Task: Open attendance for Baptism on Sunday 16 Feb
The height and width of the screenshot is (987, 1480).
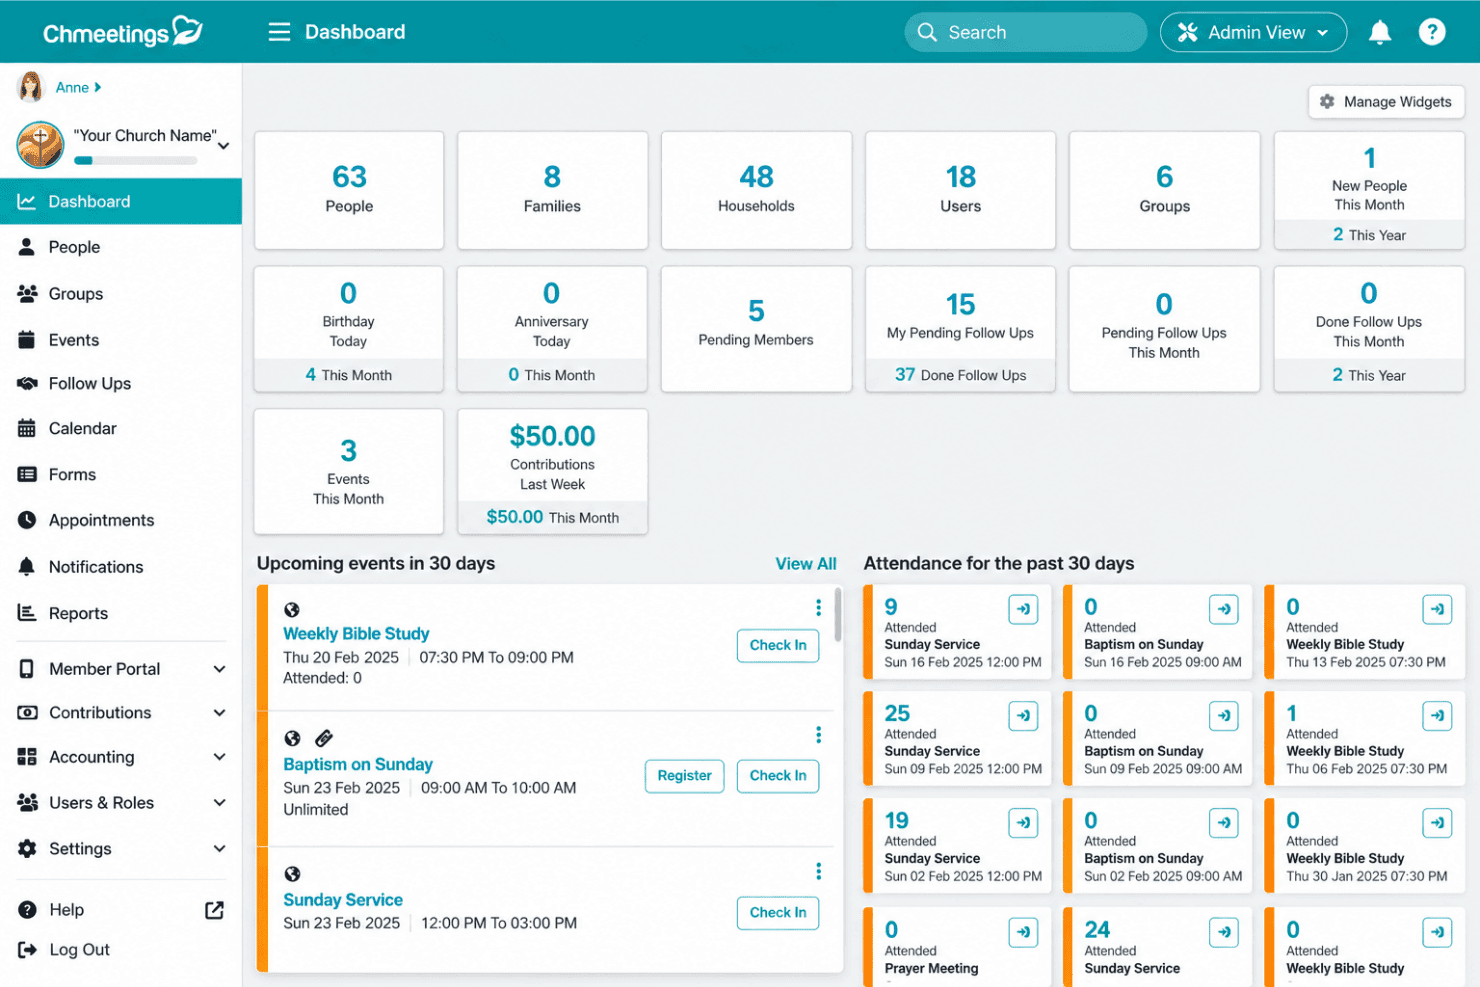Action: click(1224, 609)
